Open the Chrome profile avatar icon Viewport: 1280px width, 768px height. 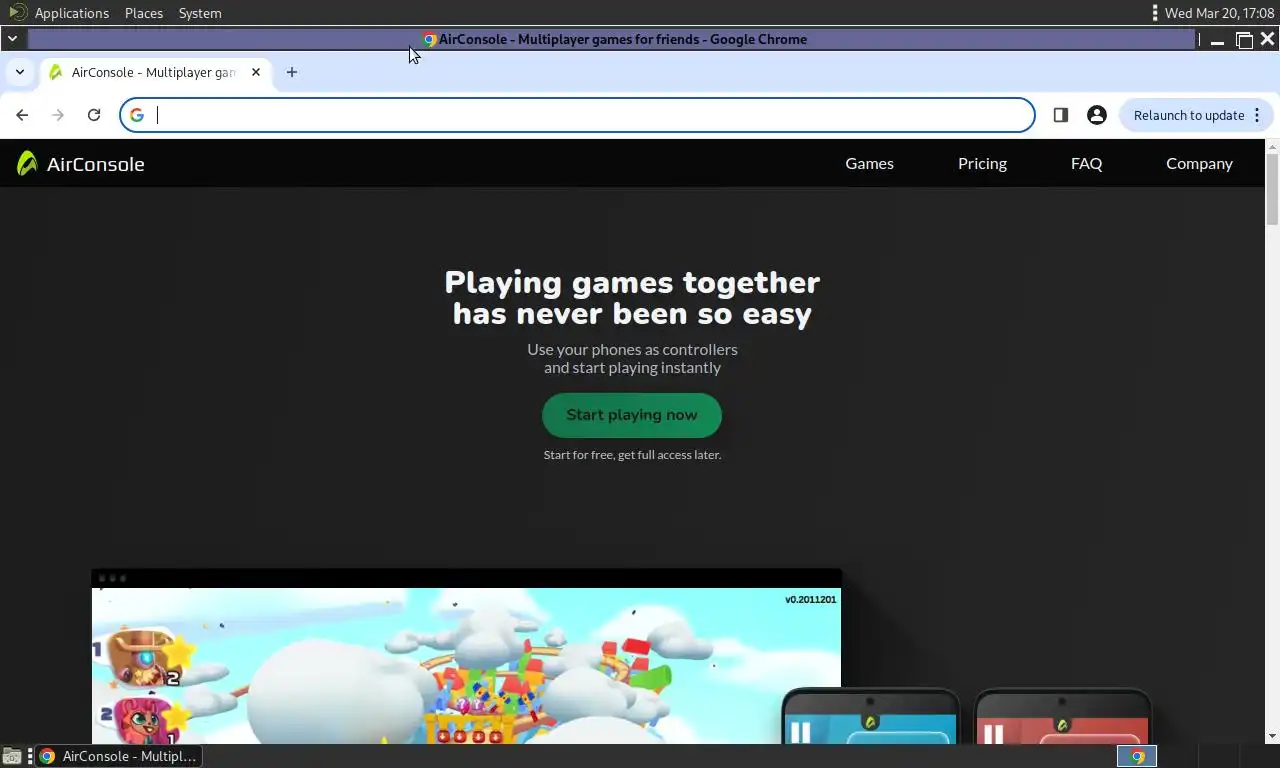[1097, 115]
